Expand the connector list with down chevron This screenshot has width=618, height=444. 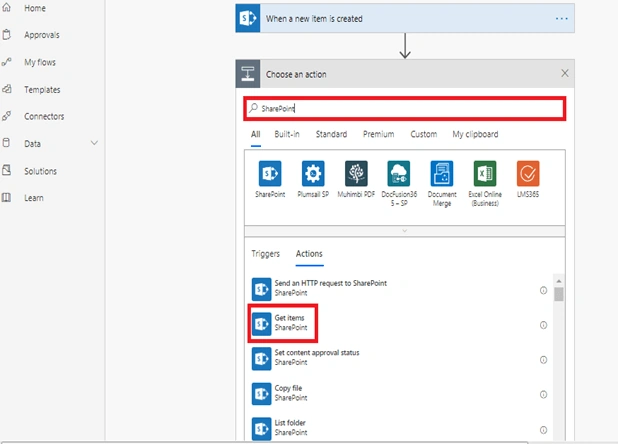point(405,231)
